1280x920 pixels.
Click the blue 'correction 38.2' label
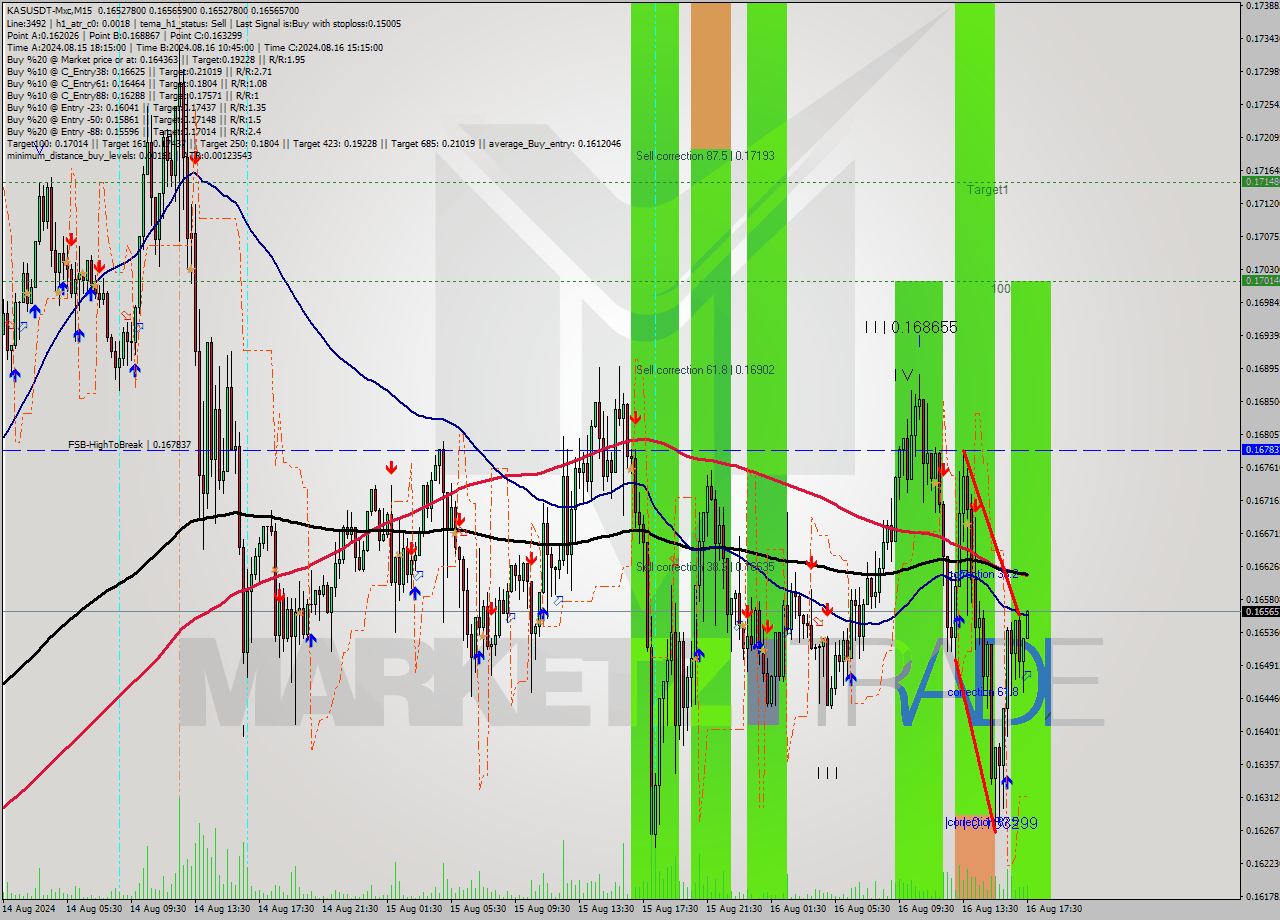click(x=982, y=575)
